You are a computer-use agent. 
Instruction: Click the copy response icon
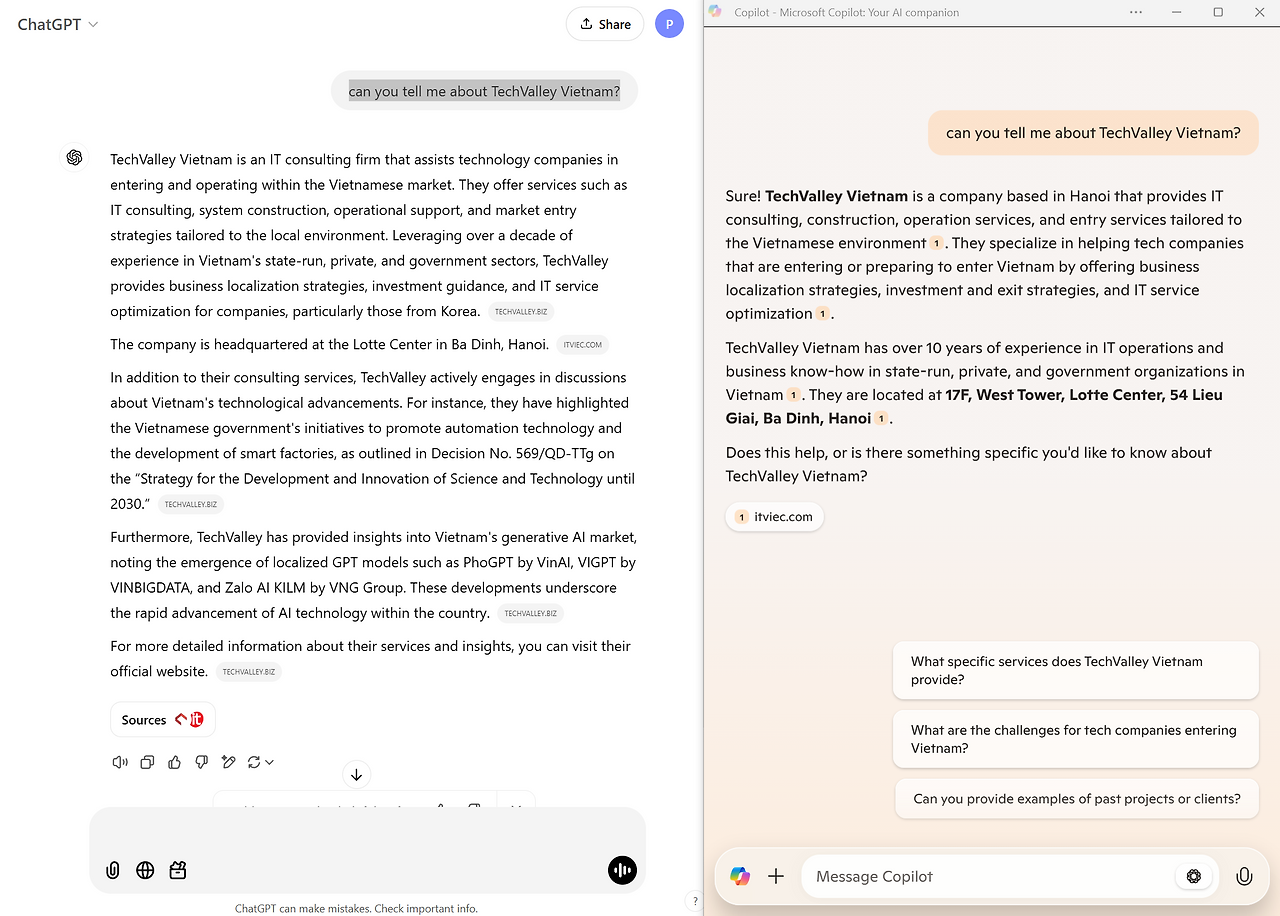(x=147, y=762)
